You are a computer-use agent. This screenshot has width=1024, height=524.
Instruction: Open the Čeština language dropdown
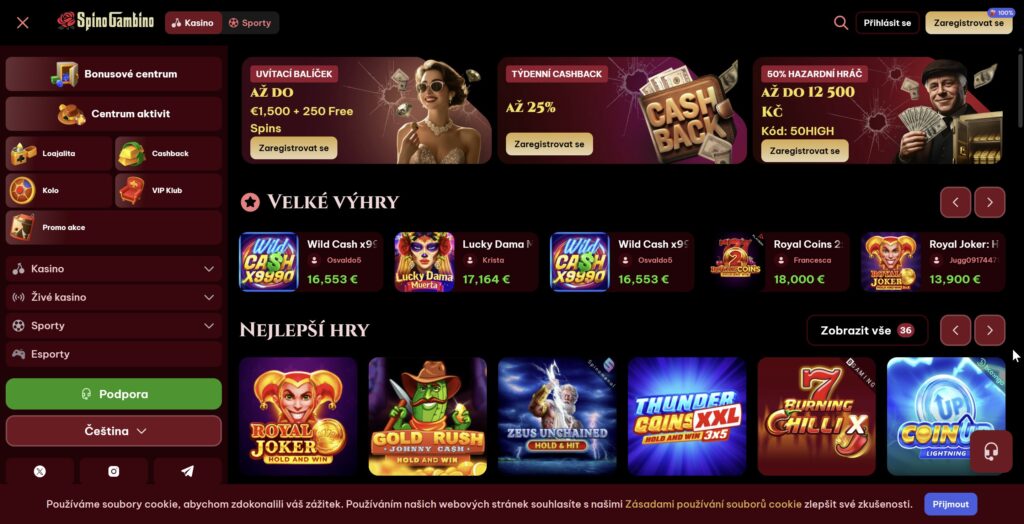(114, 431)
